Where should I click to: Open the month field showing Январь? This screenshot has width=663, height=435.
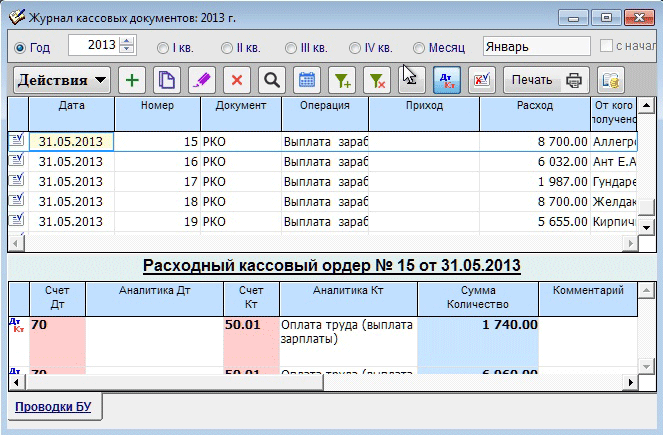537,46
